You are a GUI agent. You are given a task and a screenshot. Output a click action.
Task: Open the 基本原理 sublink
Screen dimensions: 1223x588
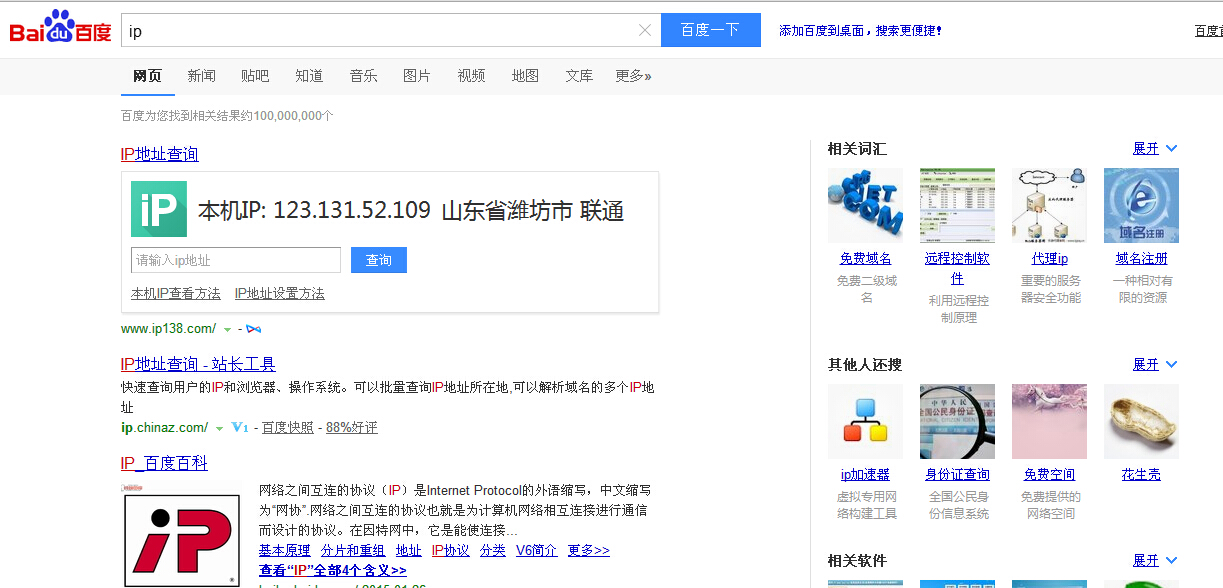click(x=285, y=550)
